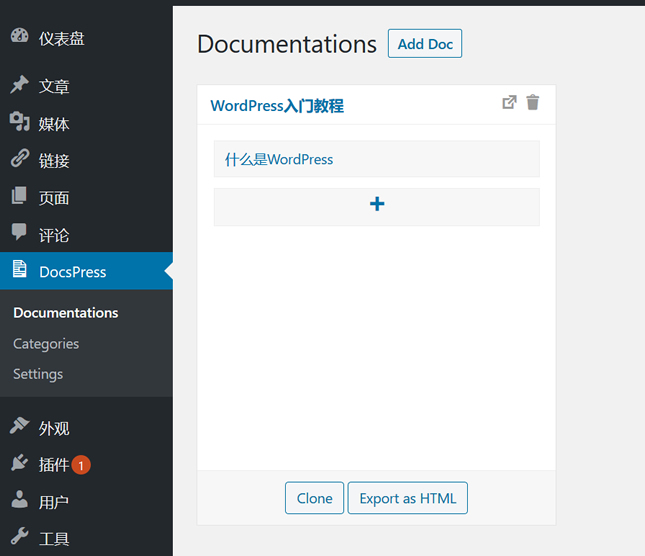645x556 pixels.
Task: Click the Add Doc button
Action: (425, 44)
